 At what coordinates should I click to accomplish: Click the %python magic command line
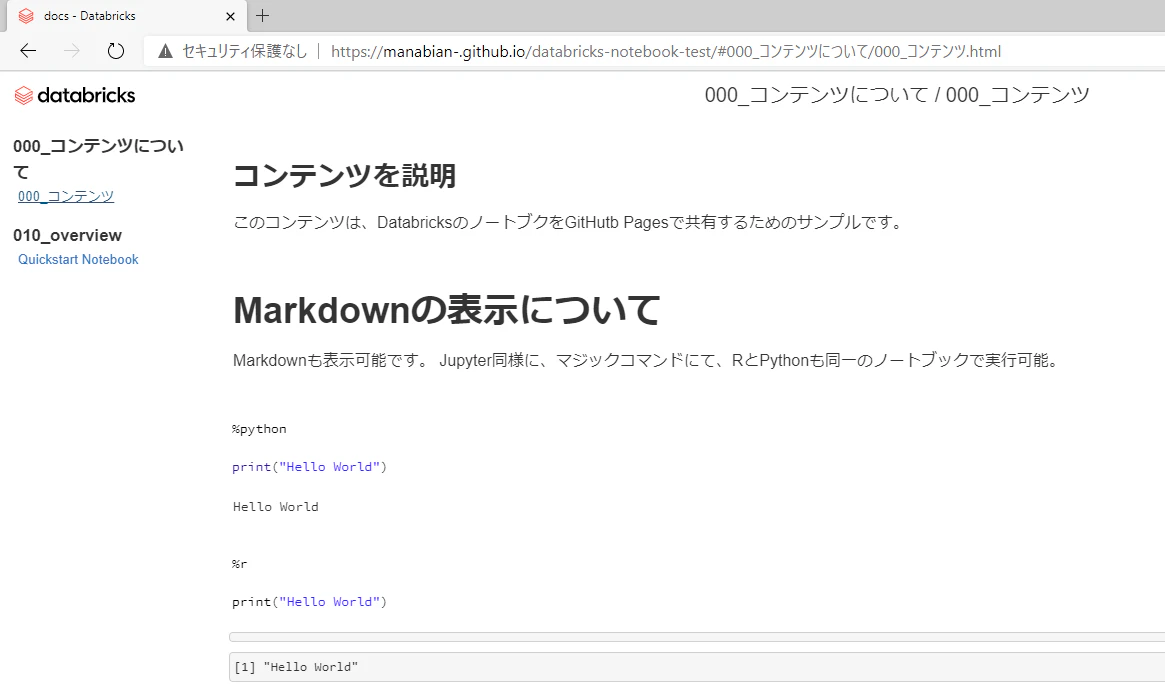pyautogui.click(x=259, y=429)
